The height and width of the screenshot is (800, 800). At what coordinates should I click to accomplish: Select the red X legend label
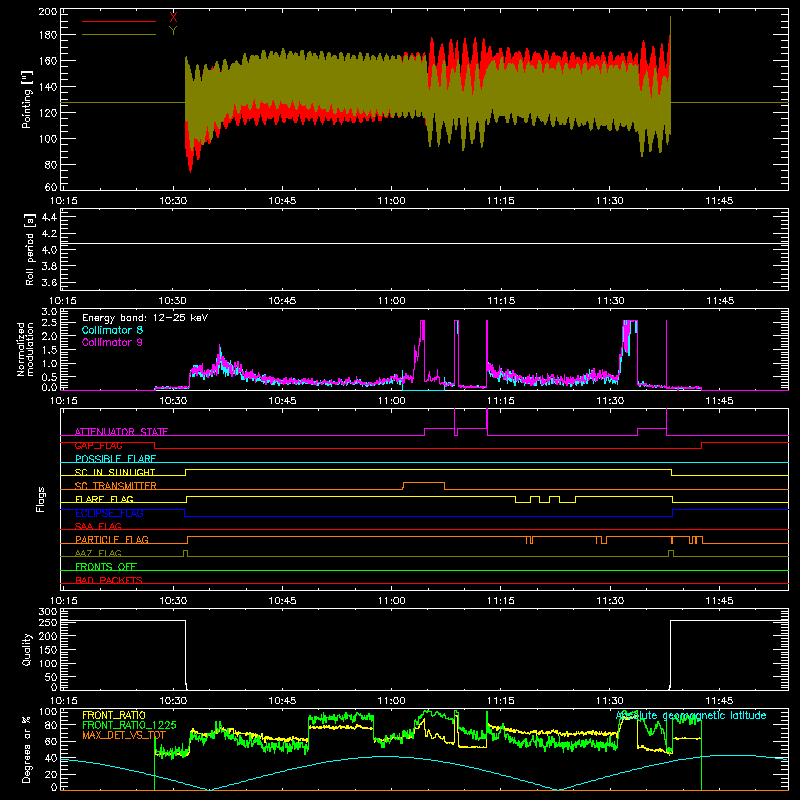point(173,17)
